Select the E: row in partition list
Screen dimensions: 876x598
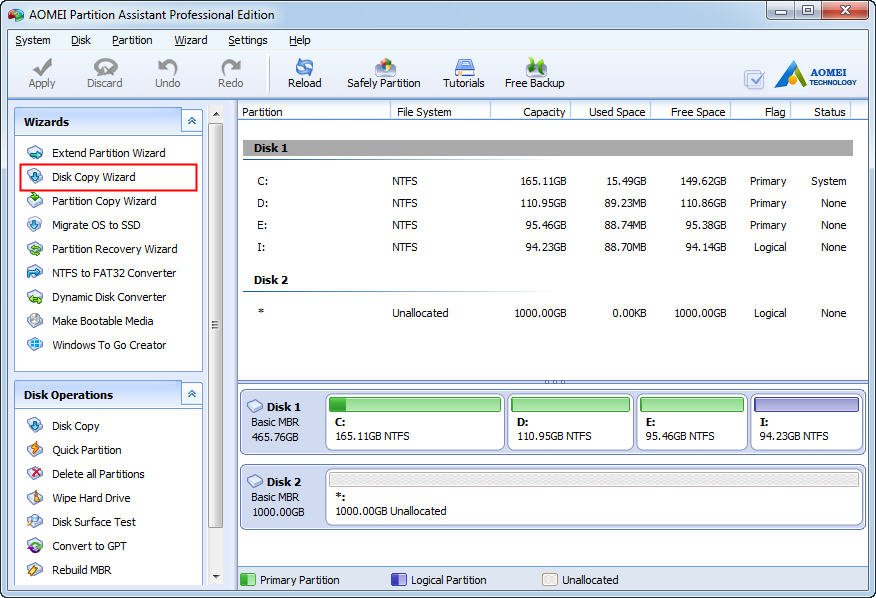coord(548,225)
